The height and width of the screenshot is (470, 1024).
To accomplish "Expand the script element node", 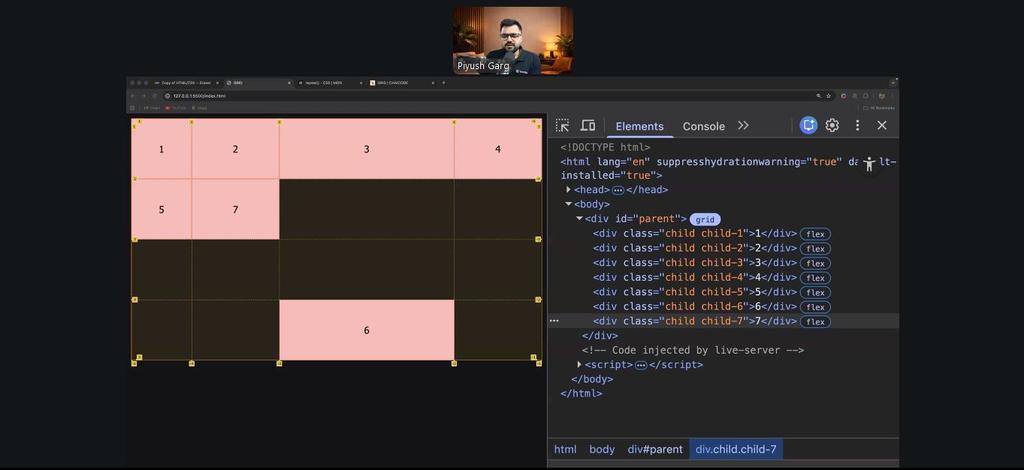I will coord(579,364).
